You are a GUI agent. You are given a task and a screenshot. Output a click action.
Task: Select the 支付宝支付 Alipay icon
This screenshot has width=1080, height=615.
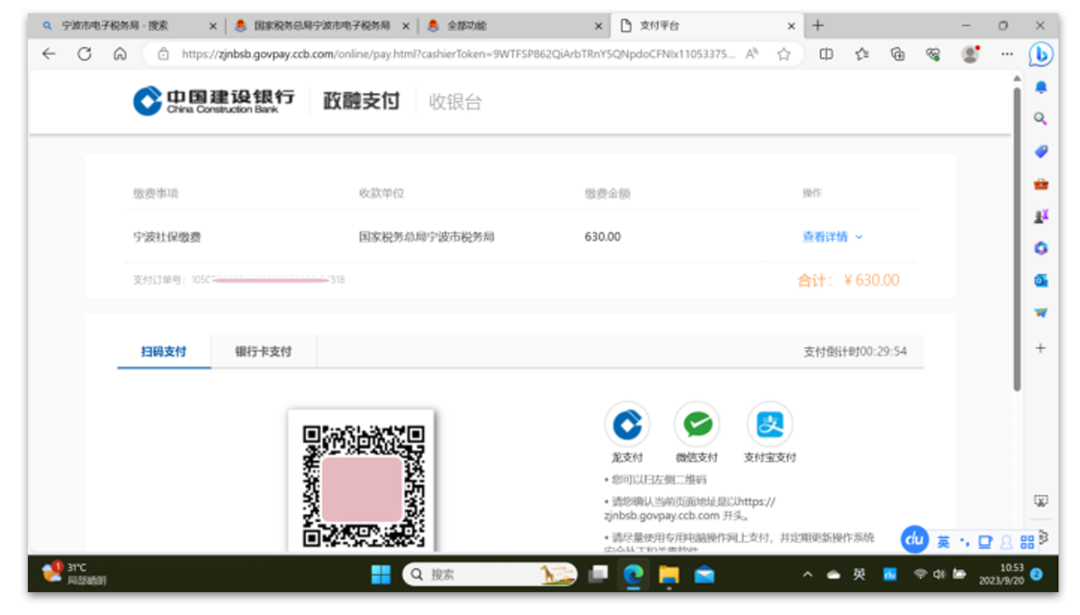769,425
